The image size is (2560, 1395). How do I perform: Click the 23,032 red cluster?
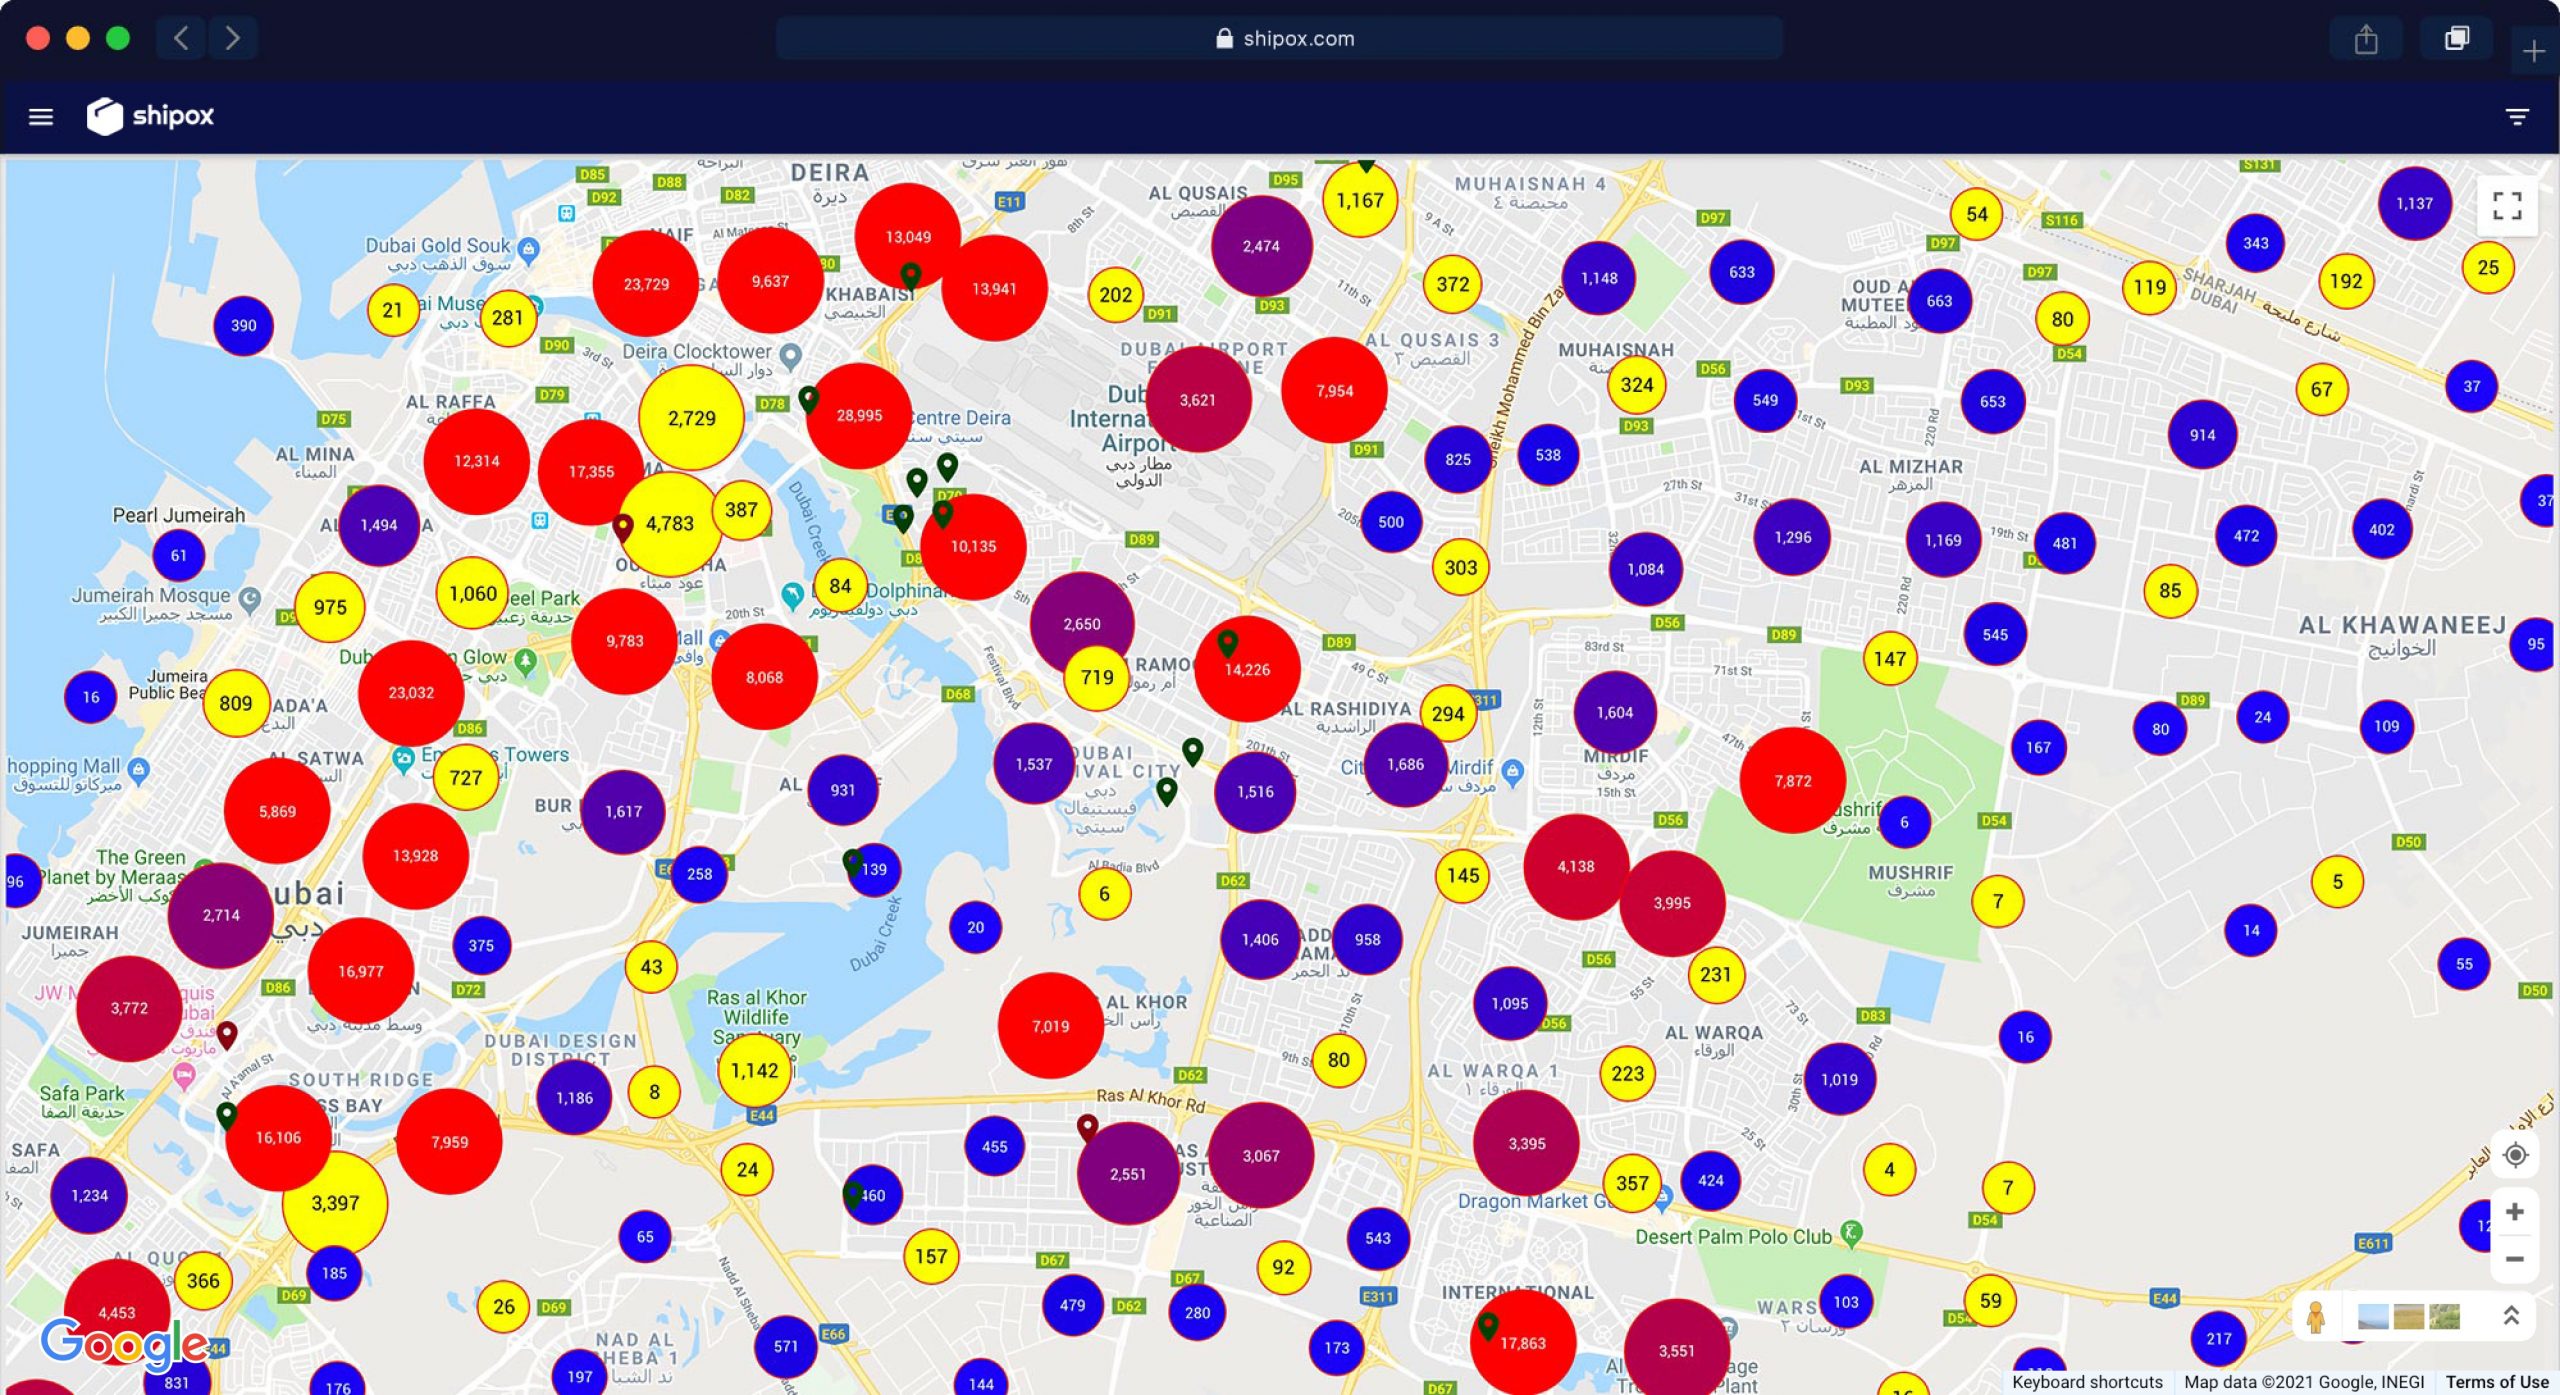(411, 692)
